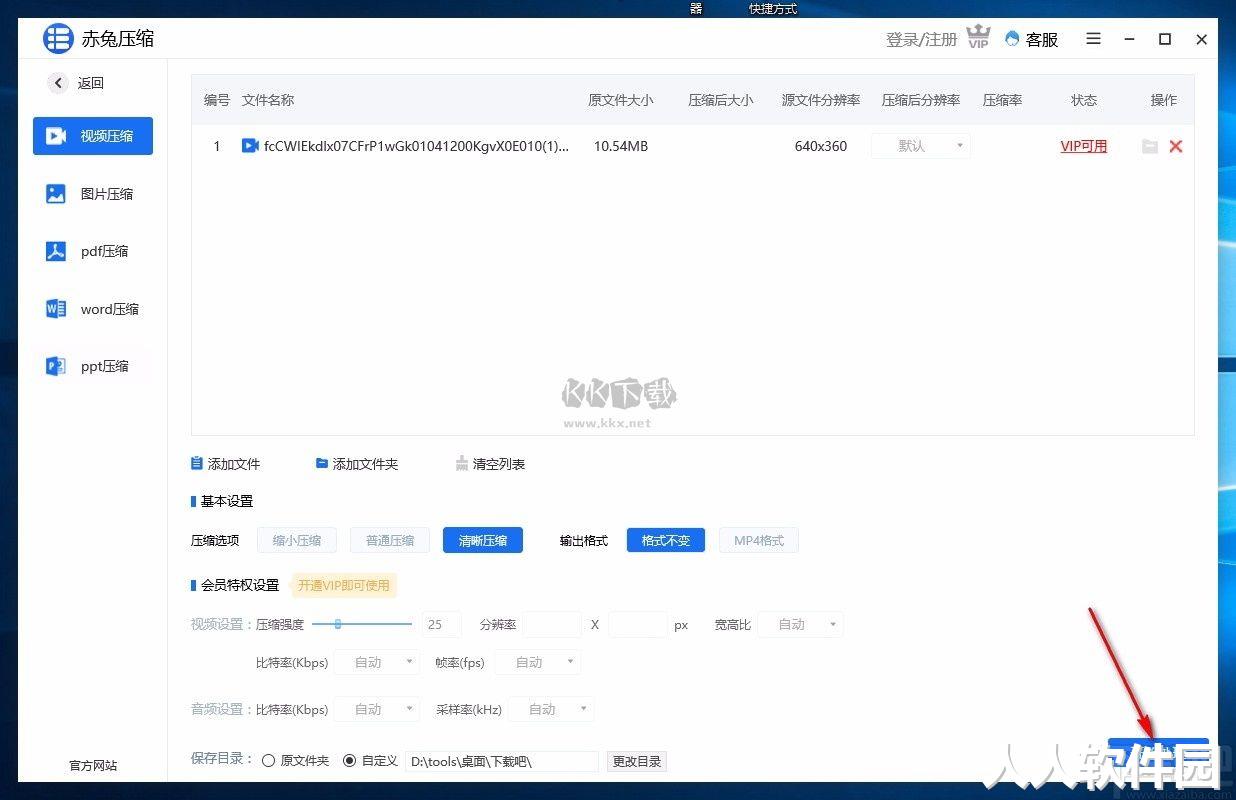
Task: Open 客服 customer service
Action: (x=1031, y=39)
